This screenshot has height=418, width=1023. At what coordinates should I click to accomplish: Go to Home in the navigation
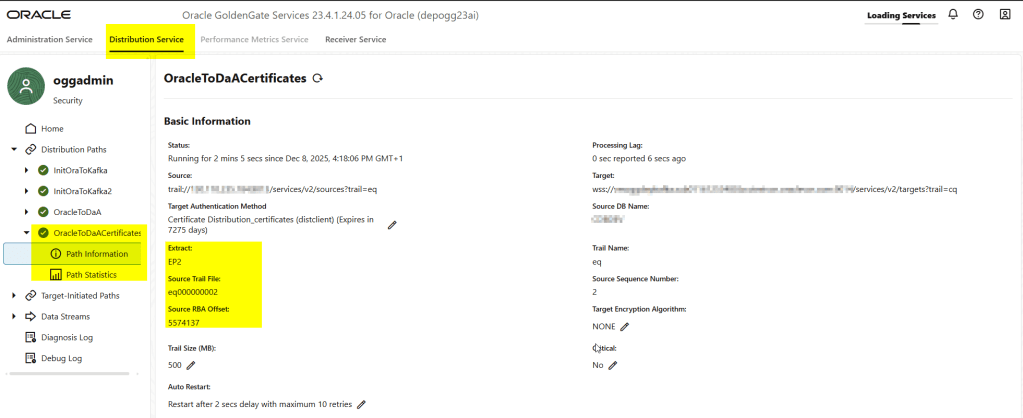tap(51, 128)
